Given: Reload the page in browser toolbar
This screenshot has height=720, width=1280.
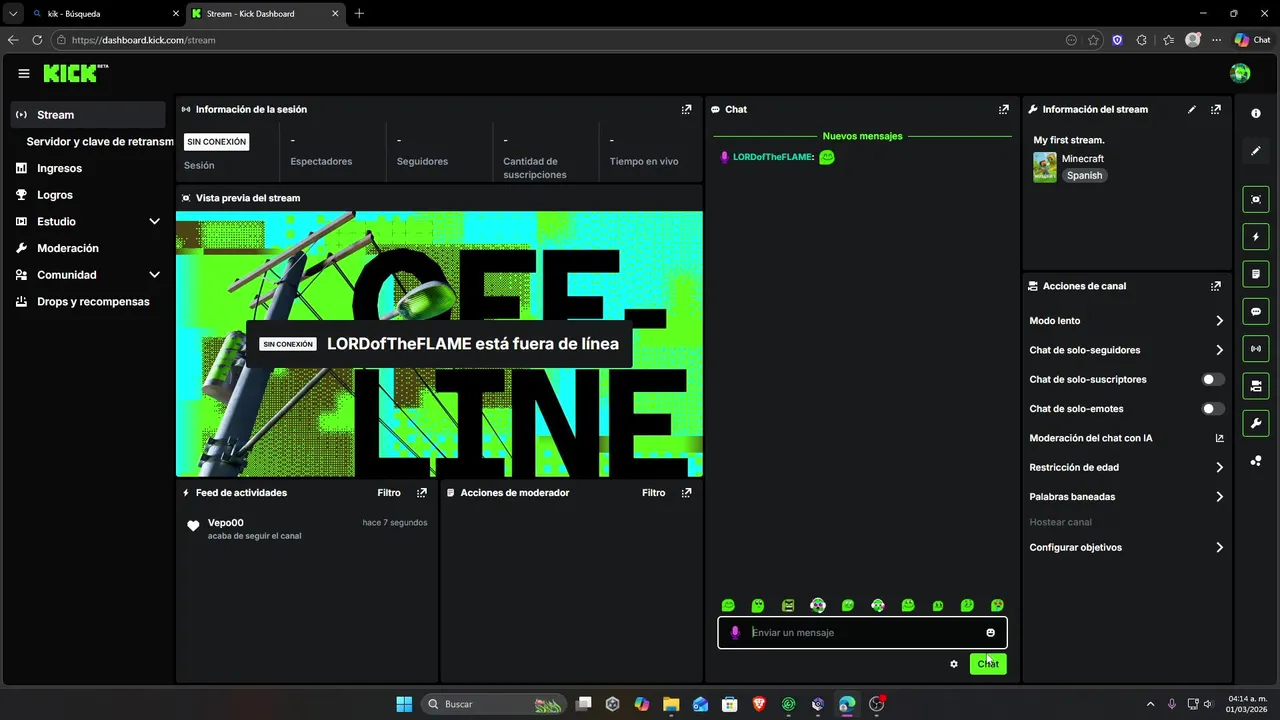Looking at the screenshot, I should 37,40.
